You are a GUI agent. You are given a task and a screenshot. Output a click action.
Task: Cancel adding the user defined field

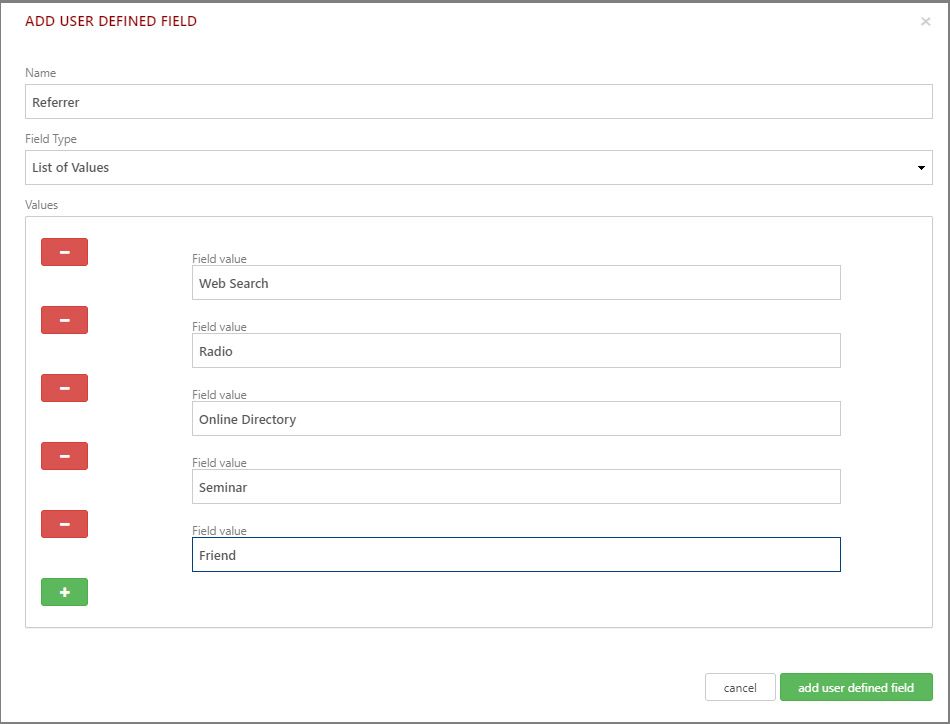[740, 687]
